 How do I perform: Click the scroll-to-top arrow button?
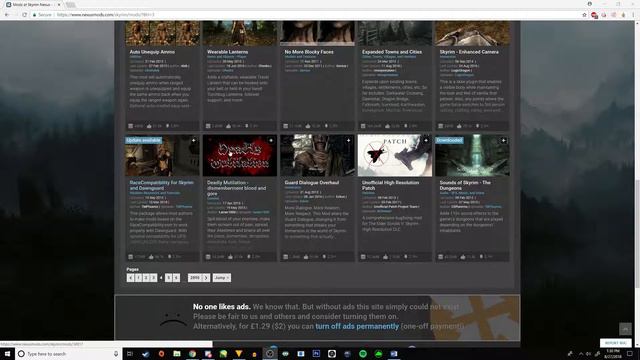[x=625, y=329]
